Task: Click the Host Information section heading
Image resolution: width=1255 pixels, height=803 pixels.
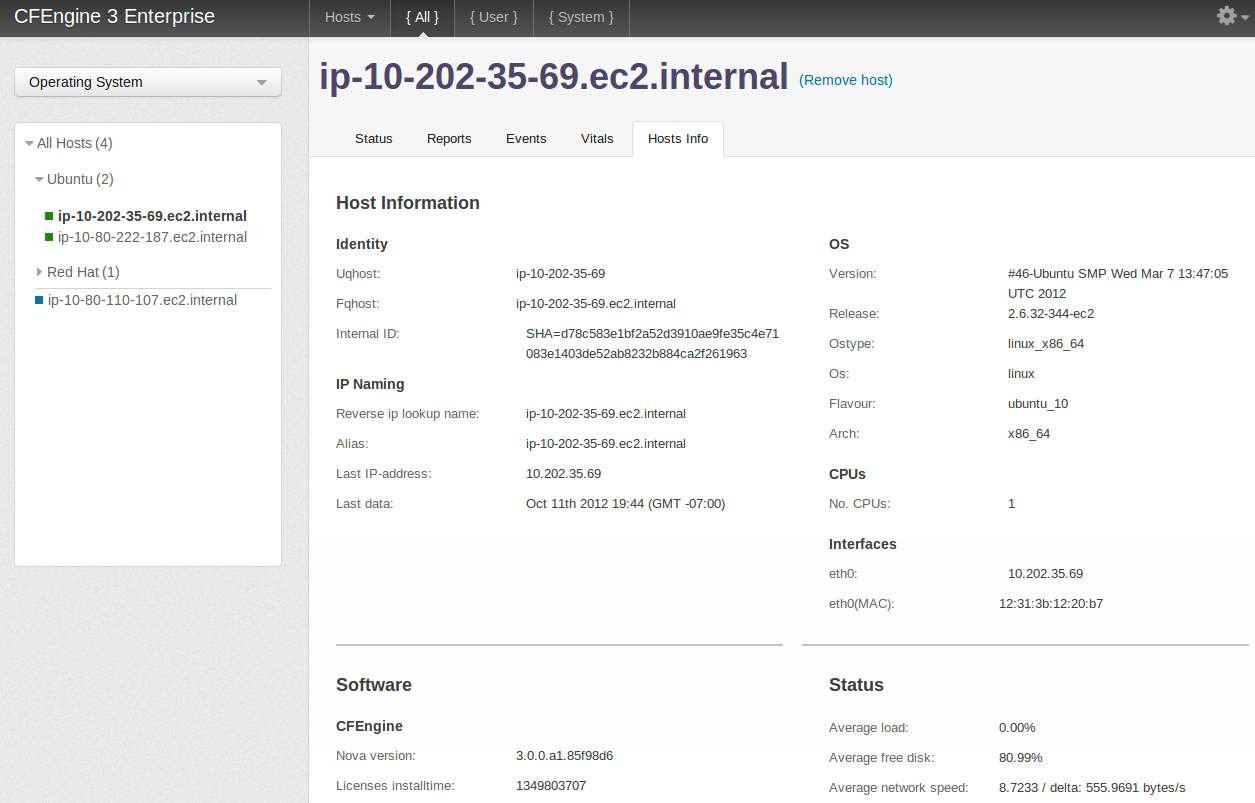Action: [408, 203]
